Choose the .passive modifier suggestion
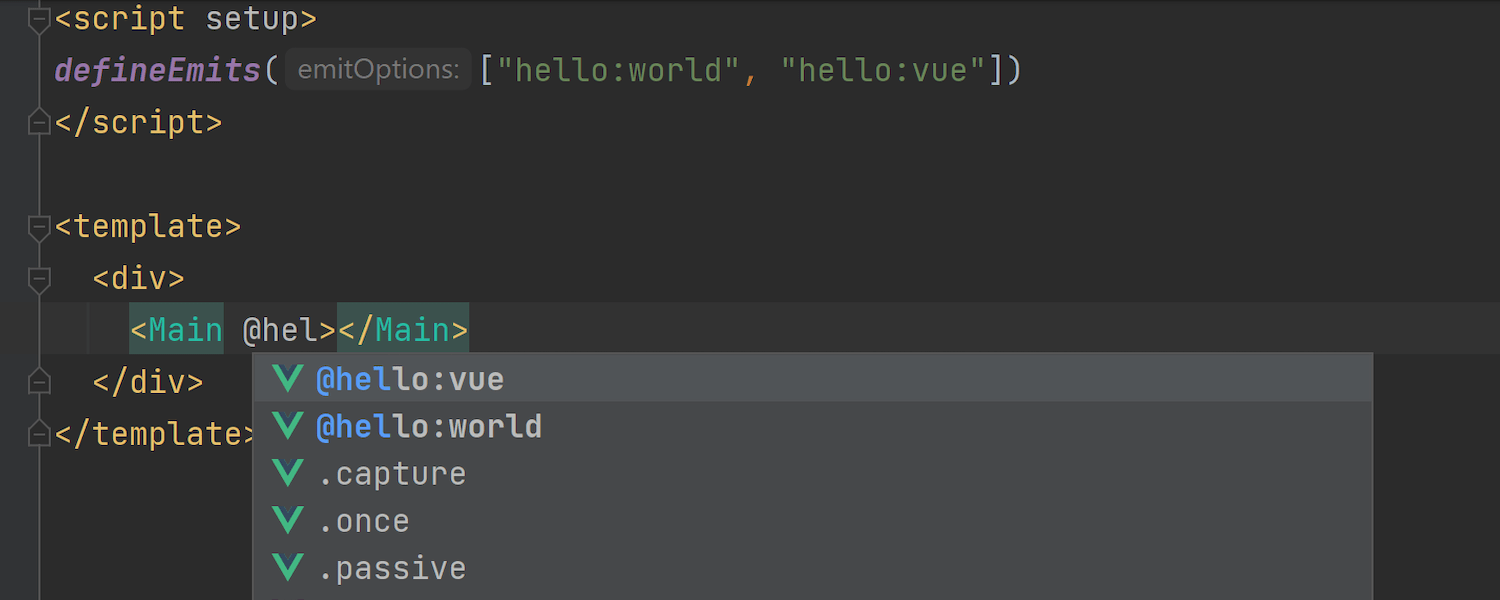Image resolution: width=1500 pixels, height=600 pixels. coord(392,569)
